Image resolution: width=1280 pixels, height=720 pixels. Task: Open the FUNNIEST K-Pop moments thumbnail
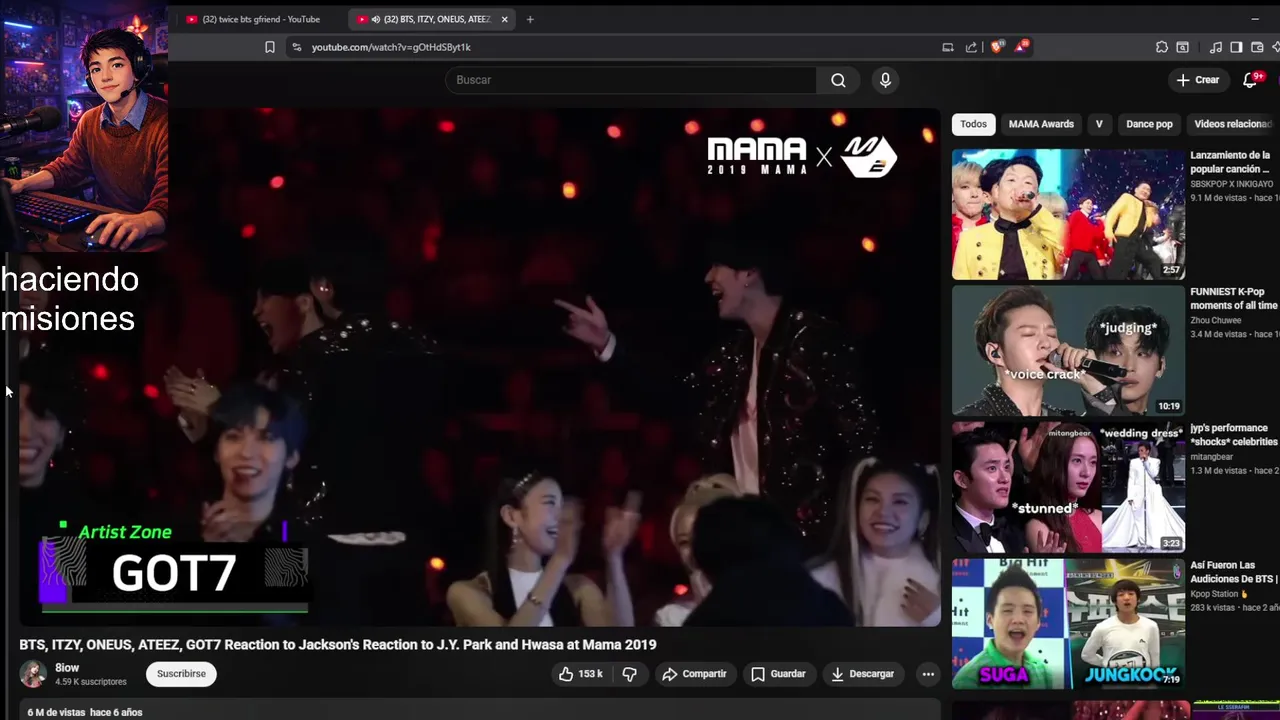(x=1068, y=351)
